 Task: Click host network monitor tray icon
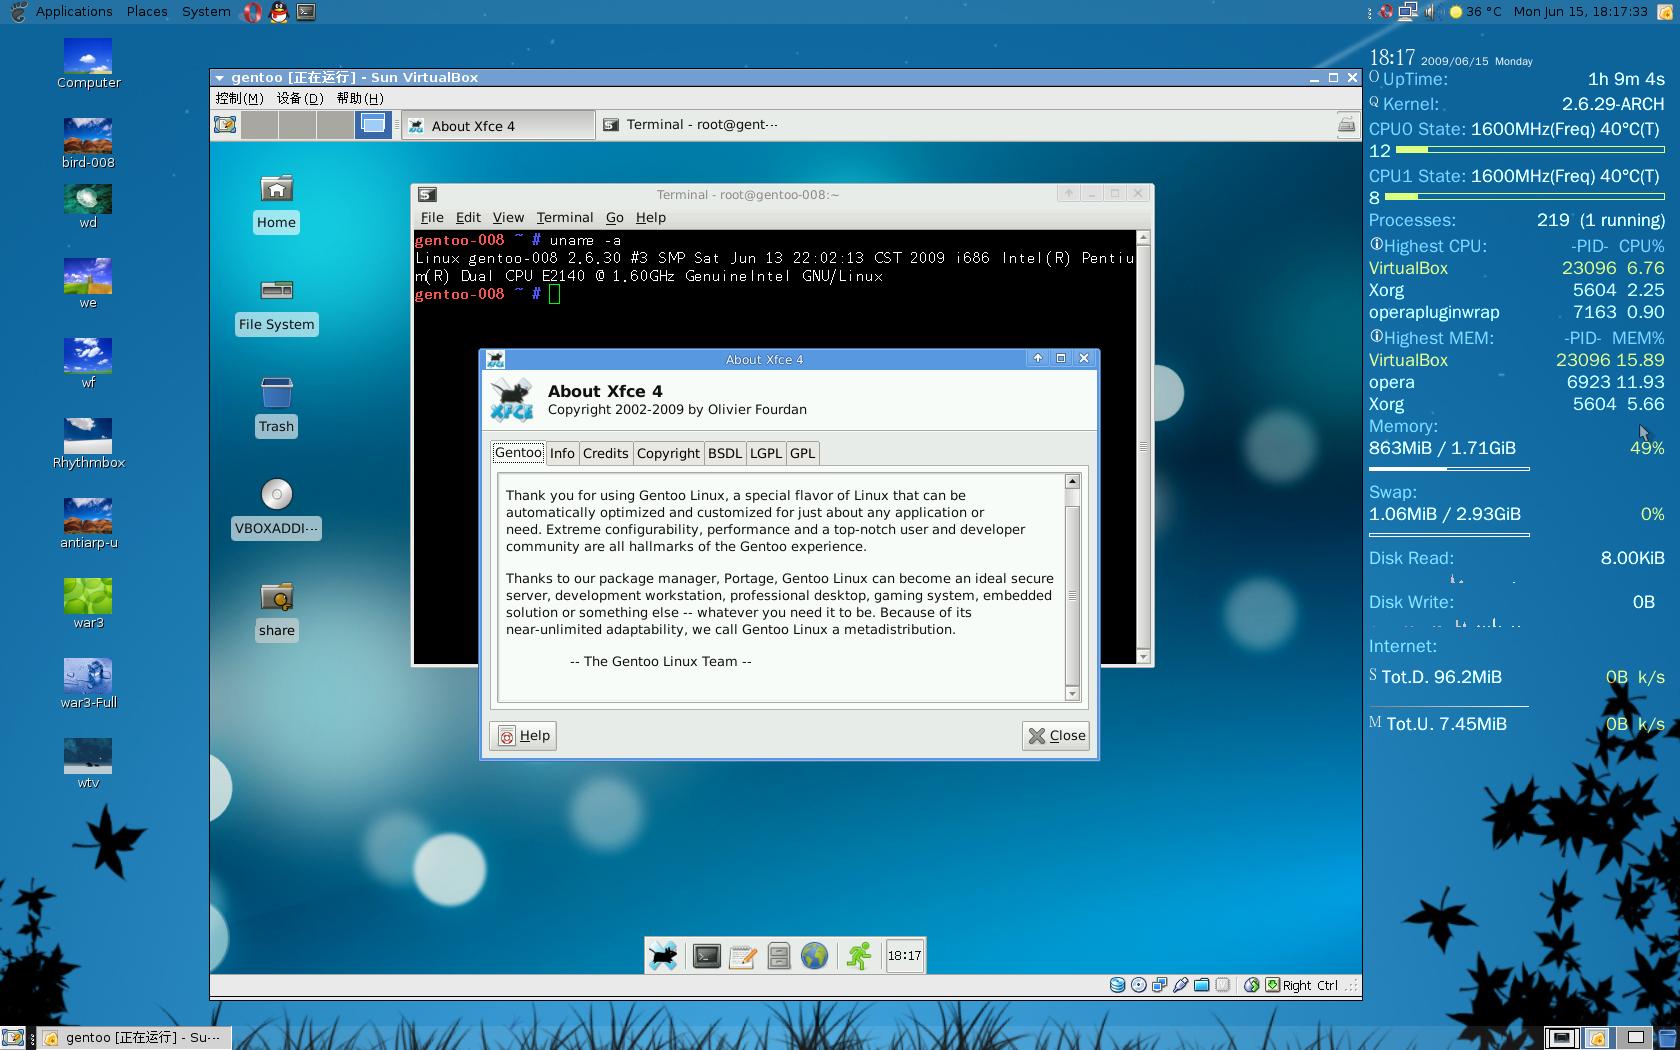[x=1408, y=12]
